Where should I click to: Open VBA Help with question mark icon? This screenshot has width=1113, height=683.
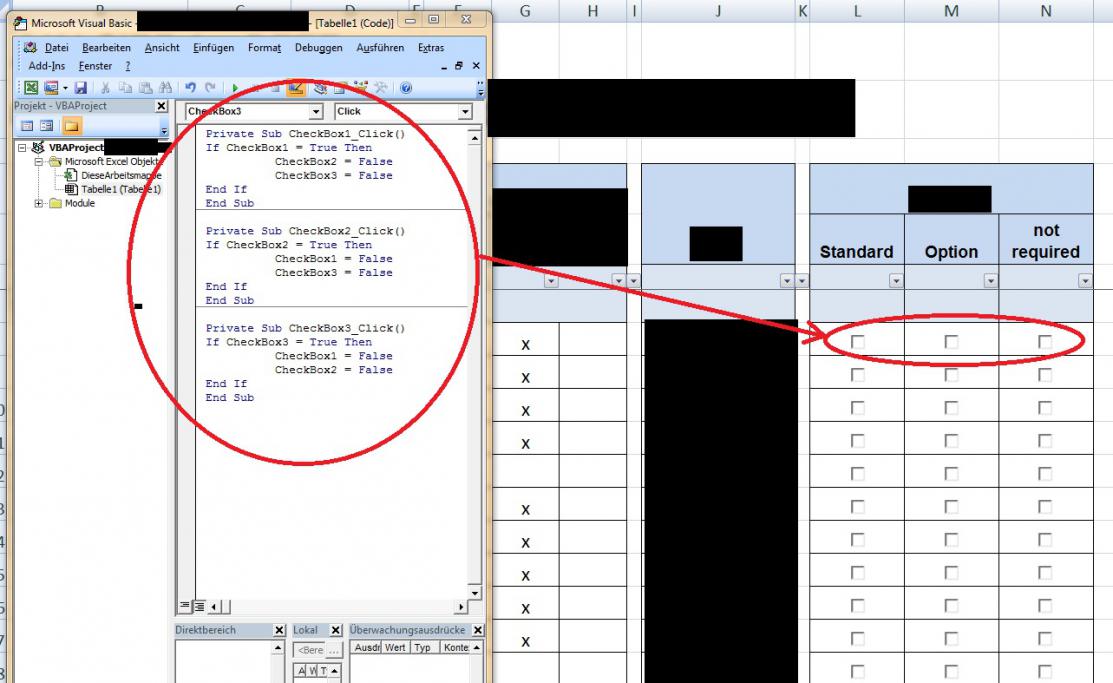(406, 88)
